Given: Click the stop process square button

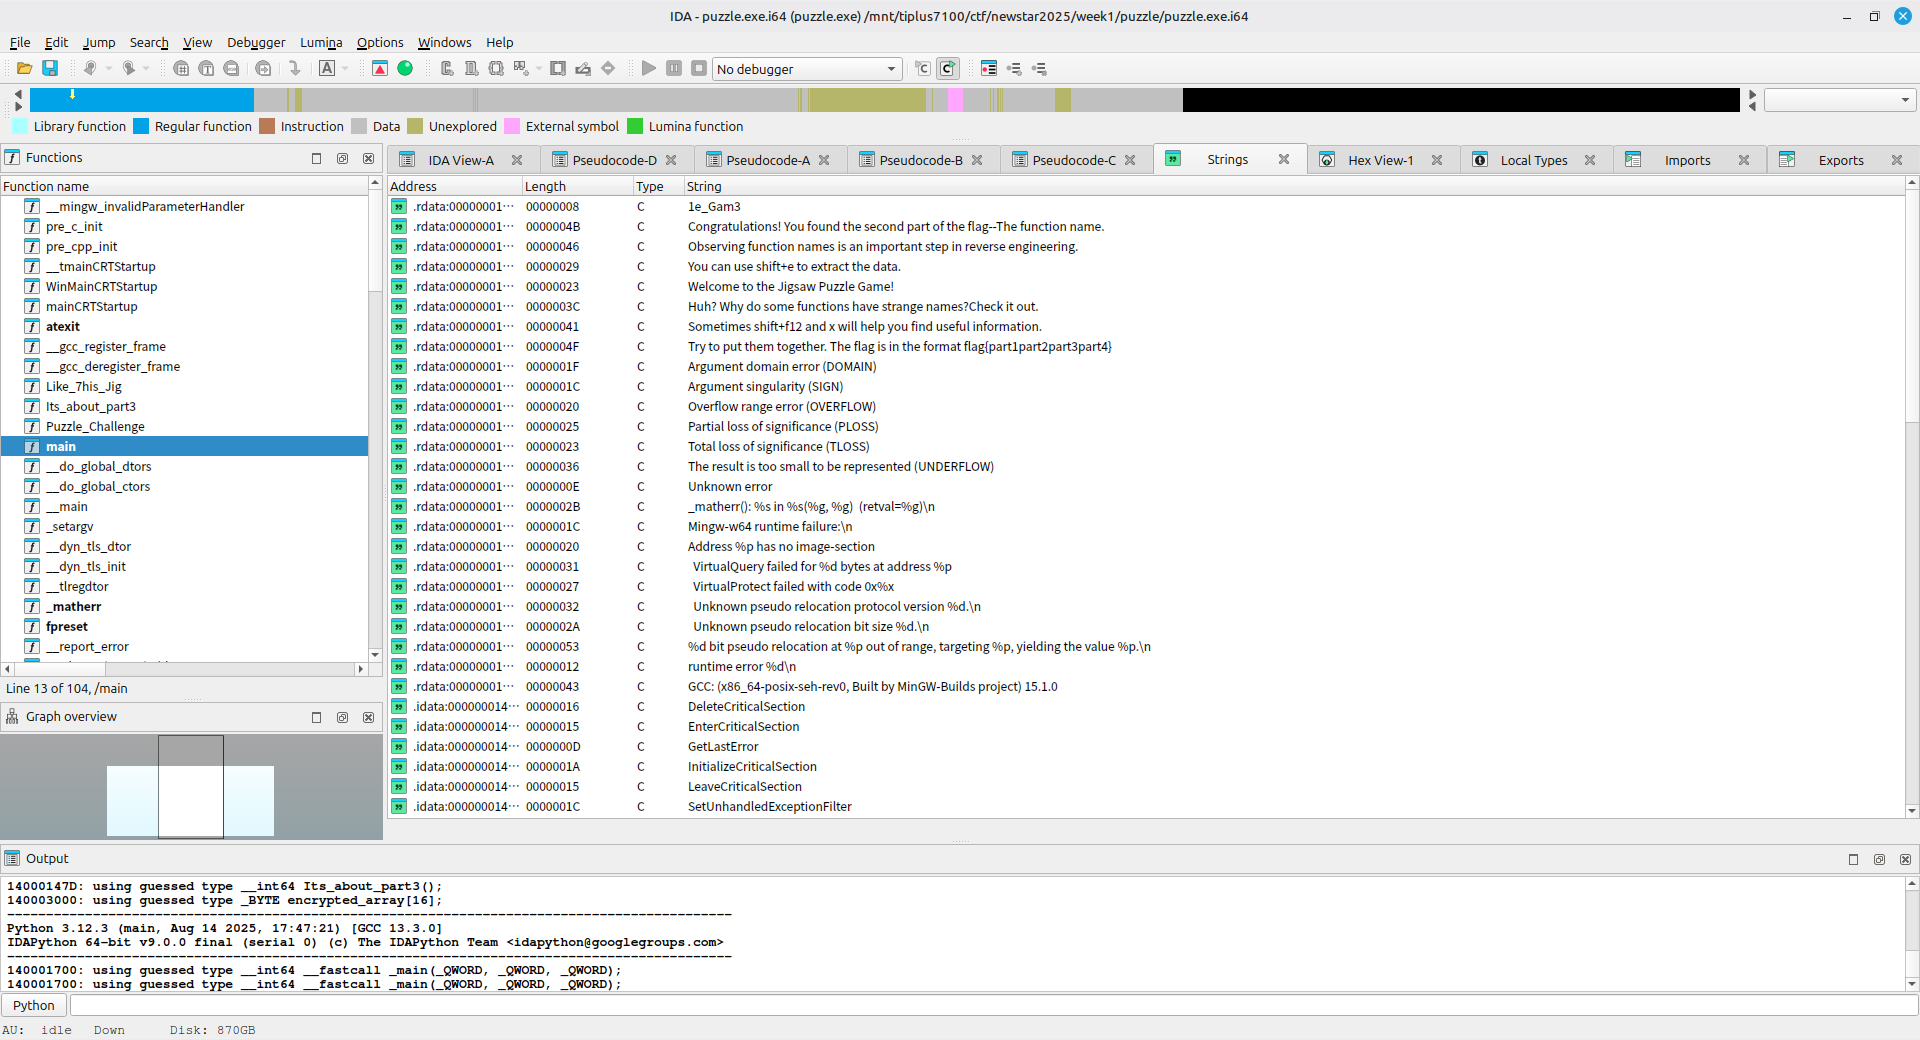Looking at the screenshot, I should [699, 68].
